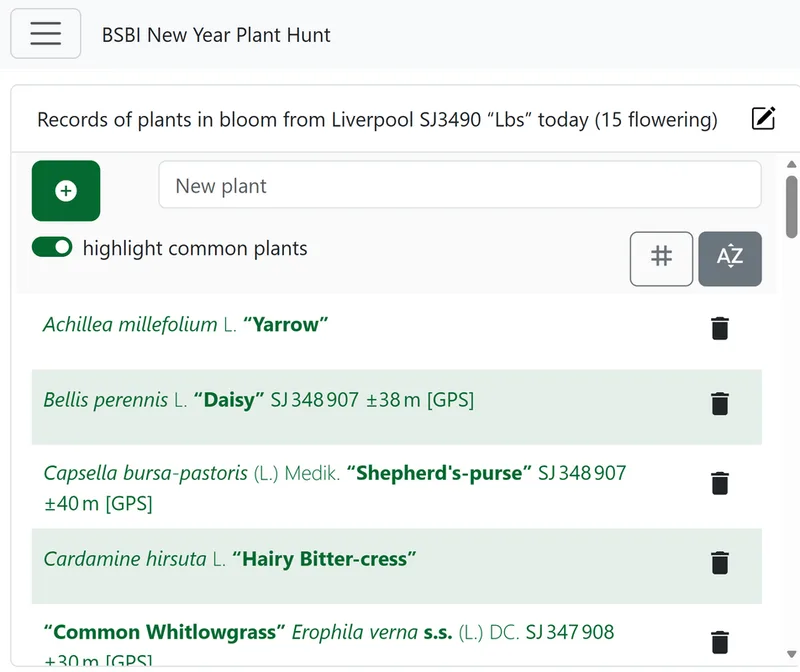The height and width of the screenshot is (672, 800).
Task: Click the BSBI New Year Plant Hunt title
Action: click(x=216, y=35)
